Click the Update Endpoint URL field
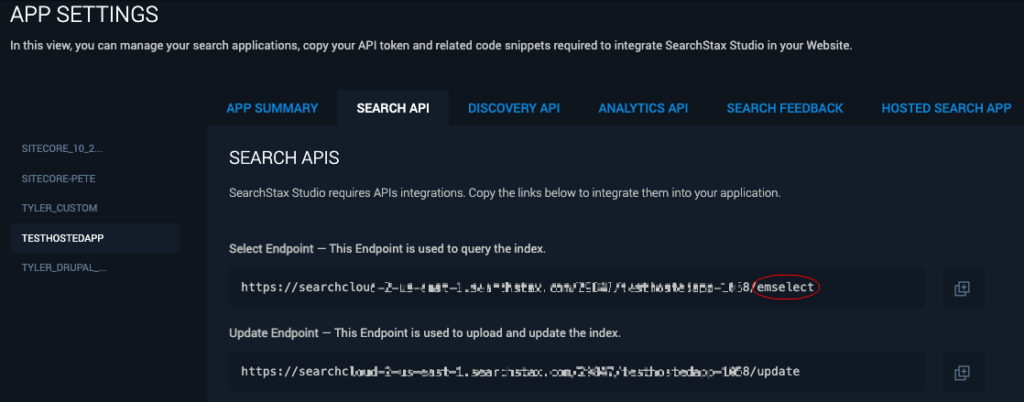This screenshot has height=402, width=1024. [x=577, y=372]
